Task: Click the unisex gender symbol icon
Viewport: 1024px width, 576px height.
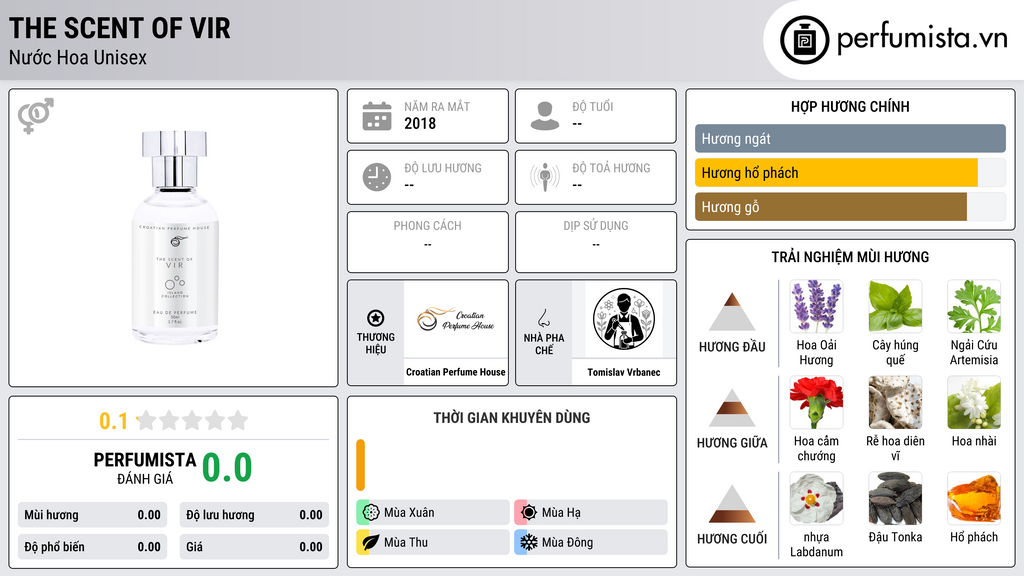Action: tap(36, 116)
